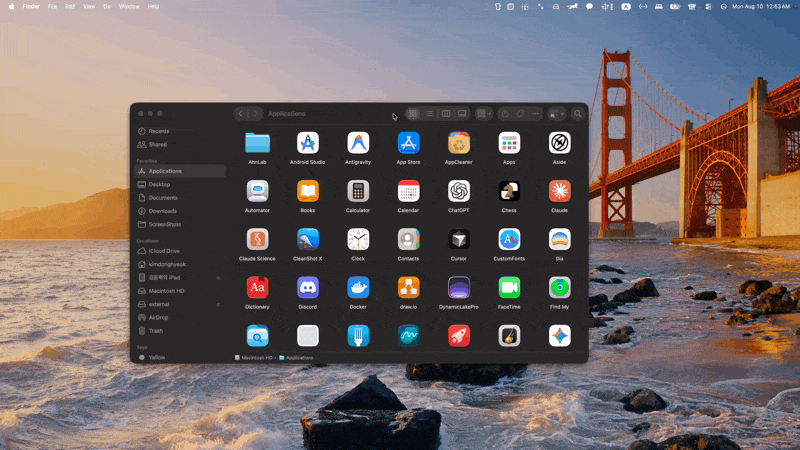800x450 pixels.
Task: Click the Edit Tags toolbar button
Action: pos(520,113)
